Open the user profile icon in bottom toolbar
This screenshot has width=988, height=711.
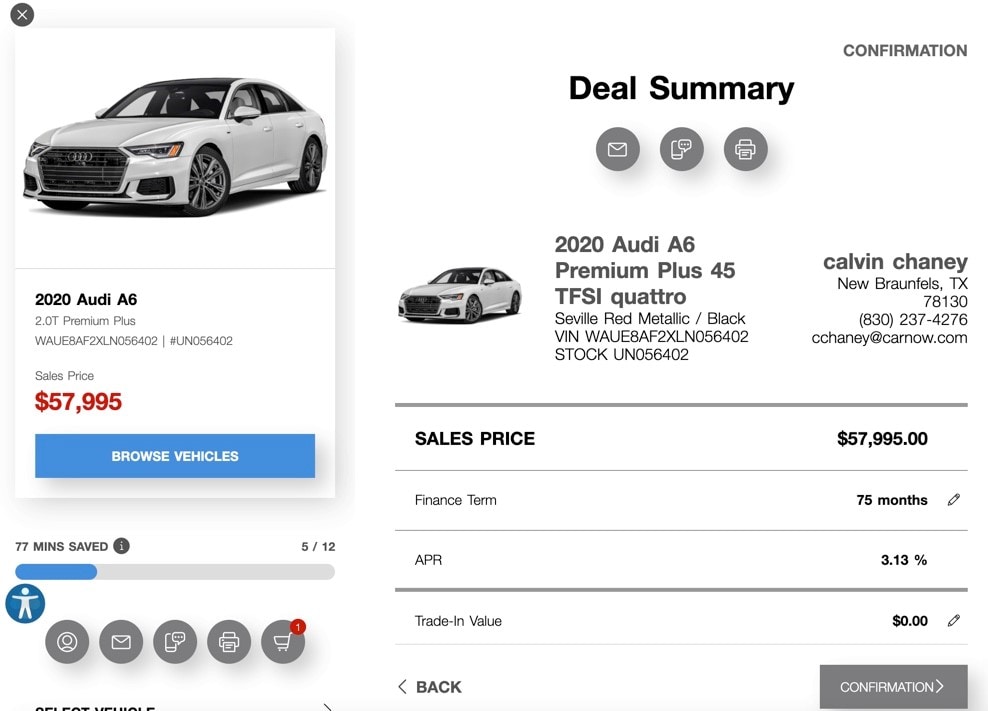tap(67, 642)
